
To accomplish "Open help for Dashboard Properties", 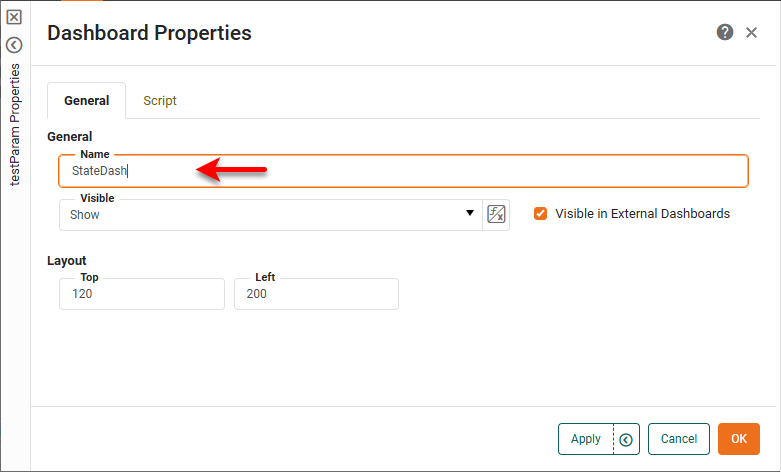I will point(725,33).
